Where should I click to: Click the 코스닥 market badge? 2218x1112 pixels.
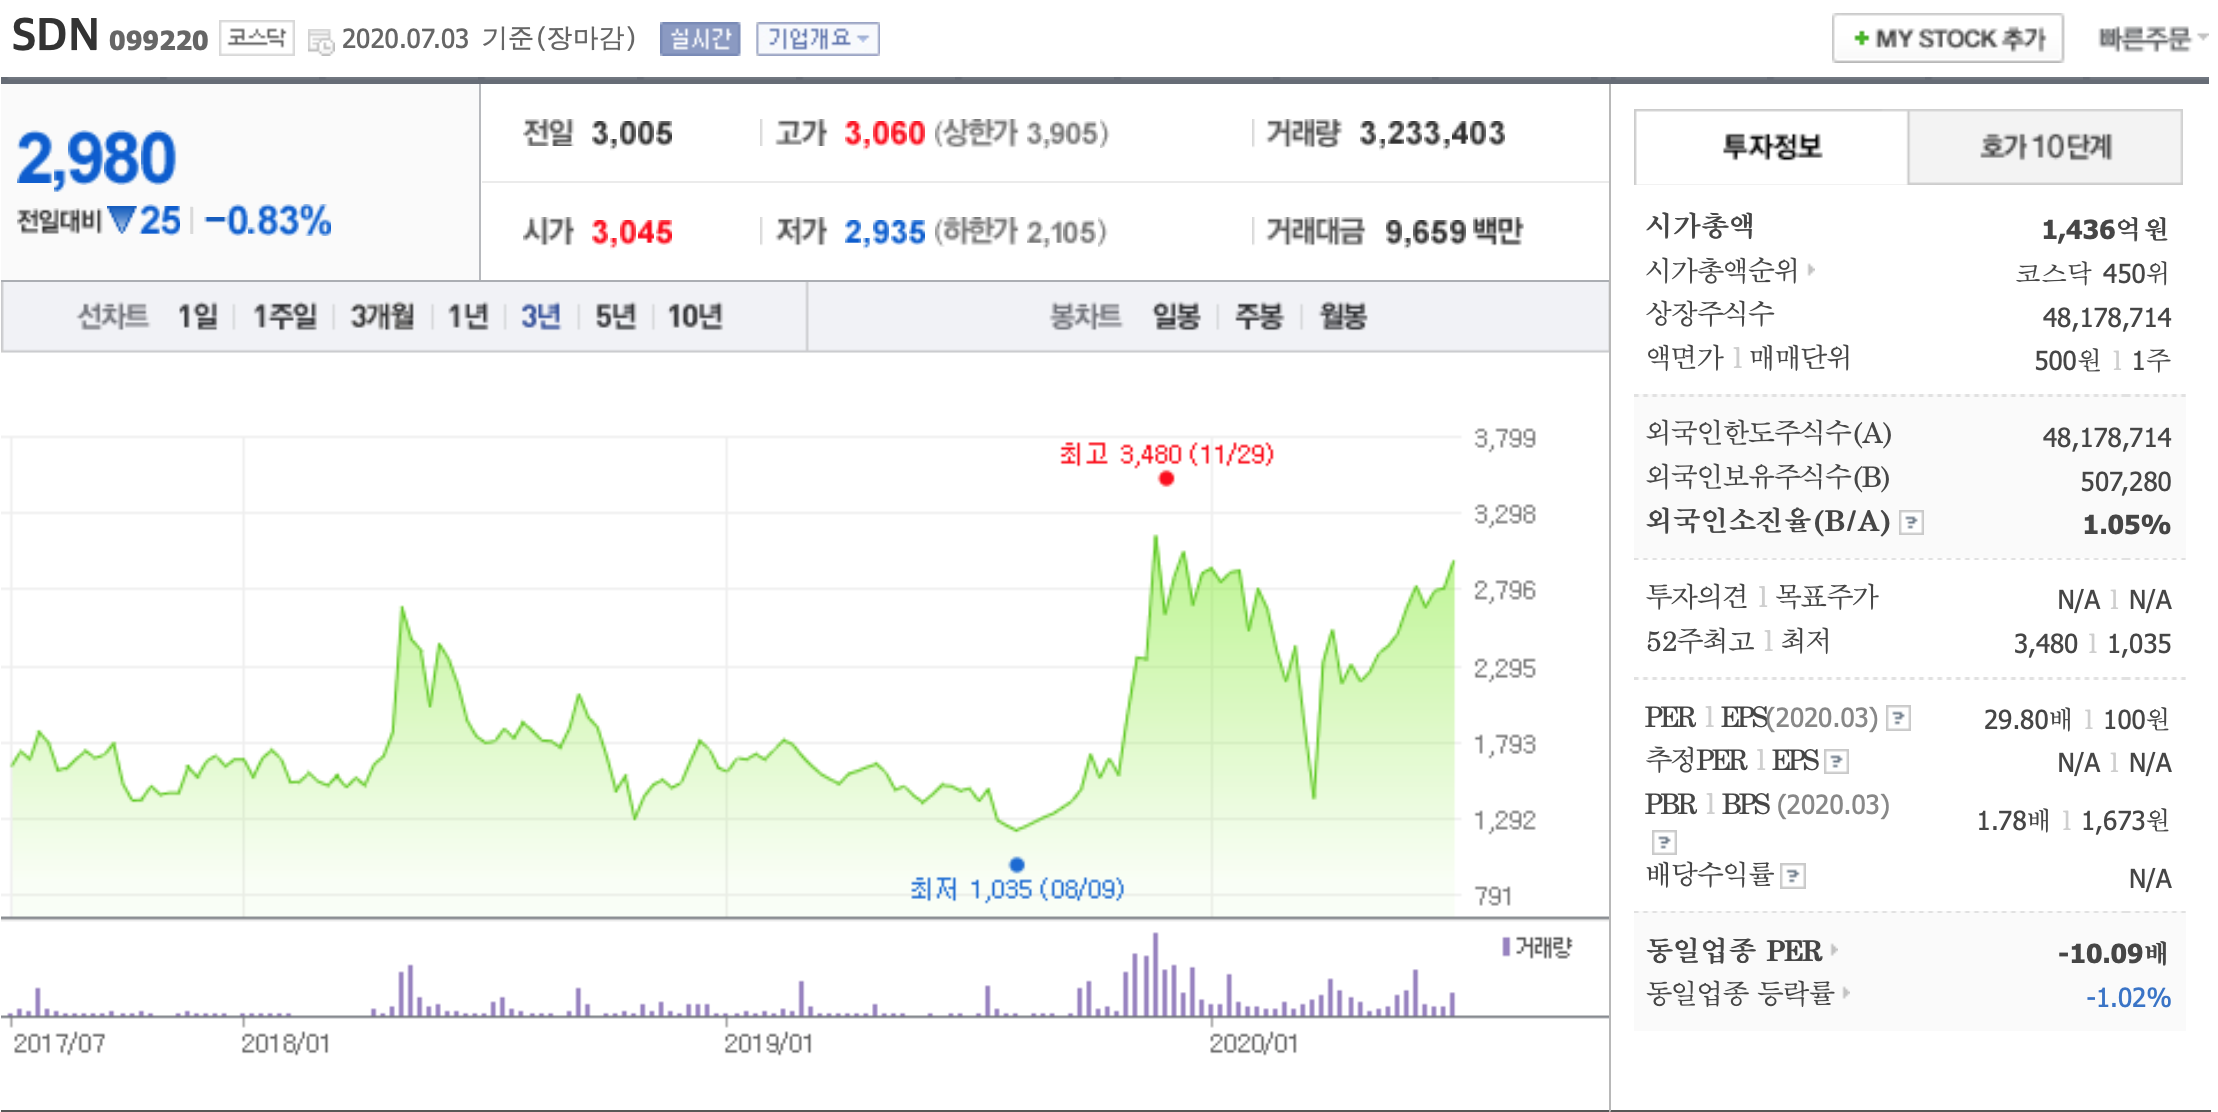[x=257, y=38]
